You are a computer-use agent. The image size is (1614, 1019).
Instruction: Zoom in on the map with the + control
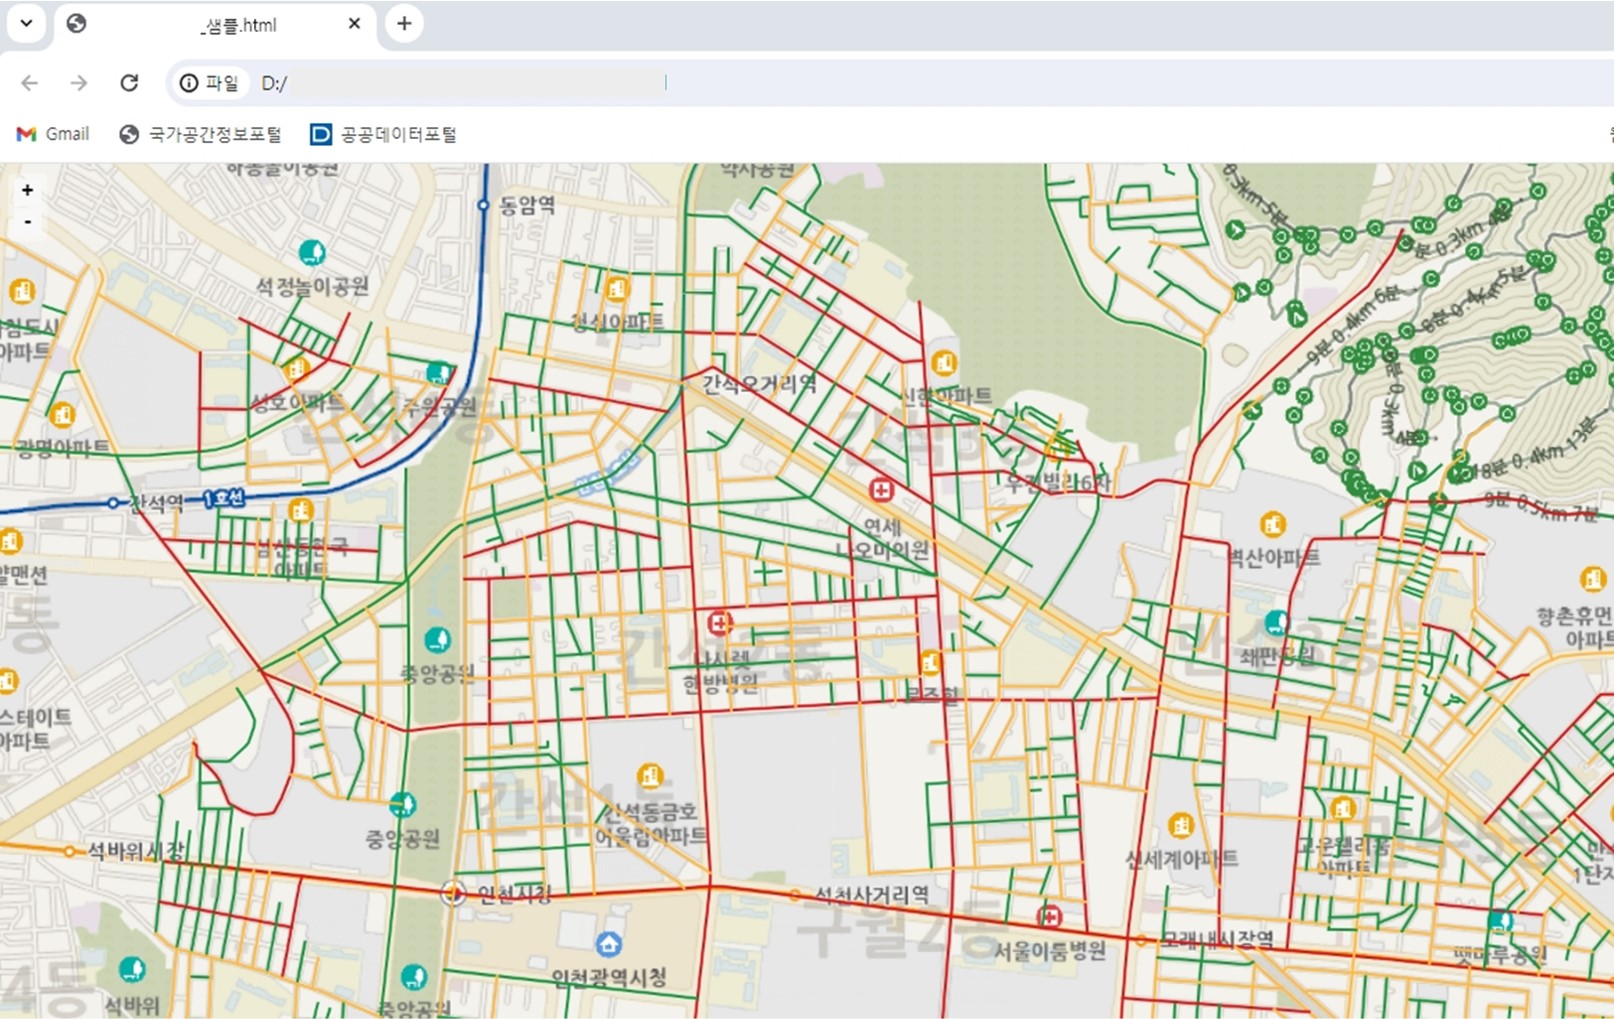click(27, 189)
